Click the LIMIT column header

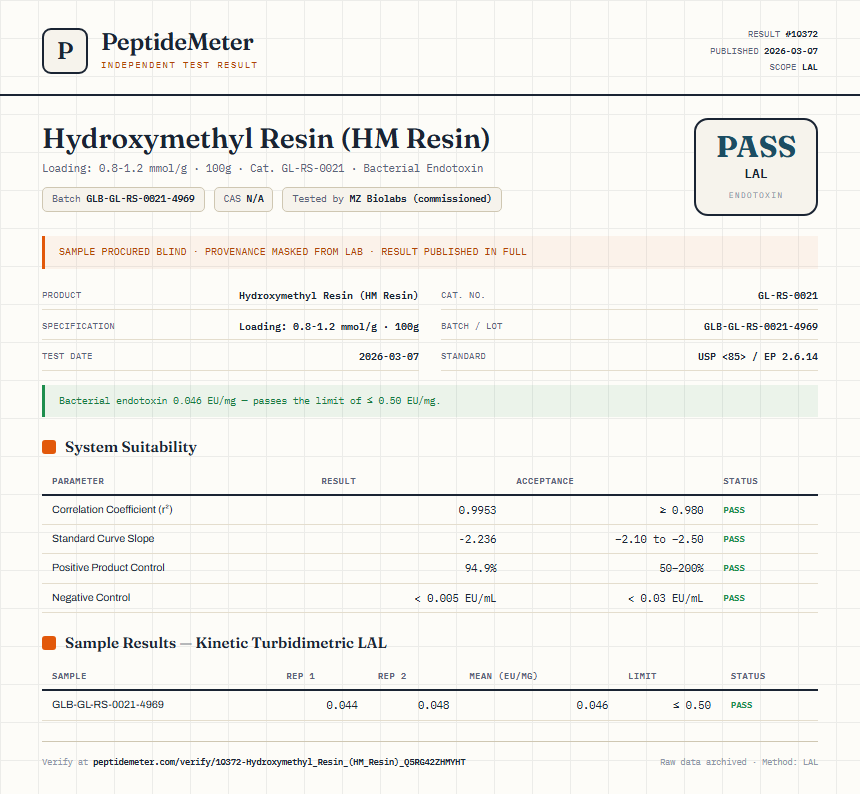click(x=642, y=676)
